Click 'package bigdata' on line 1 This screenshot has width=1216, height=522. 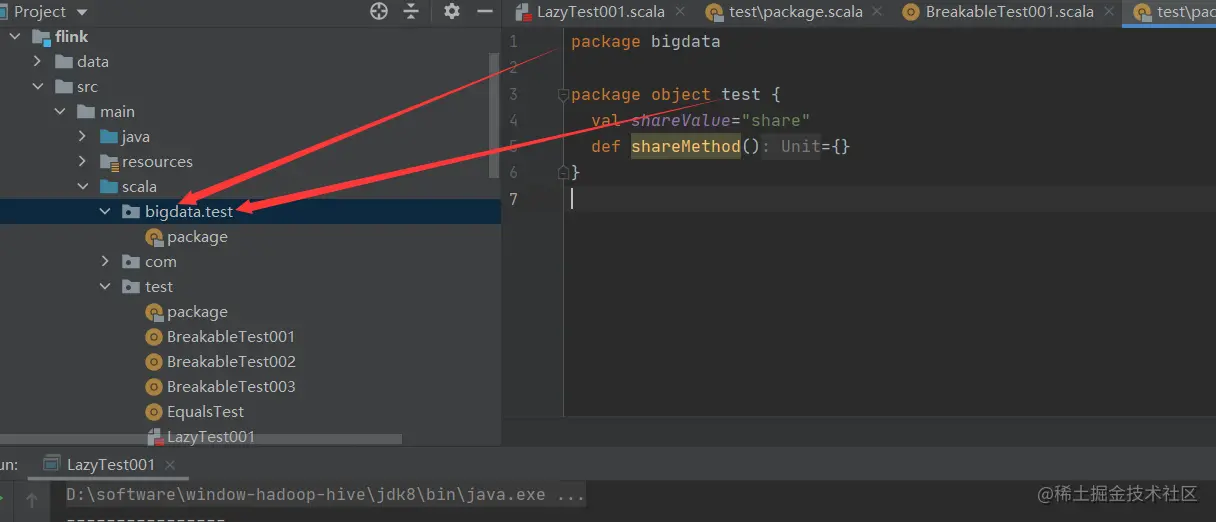click(x=645, y=42)
